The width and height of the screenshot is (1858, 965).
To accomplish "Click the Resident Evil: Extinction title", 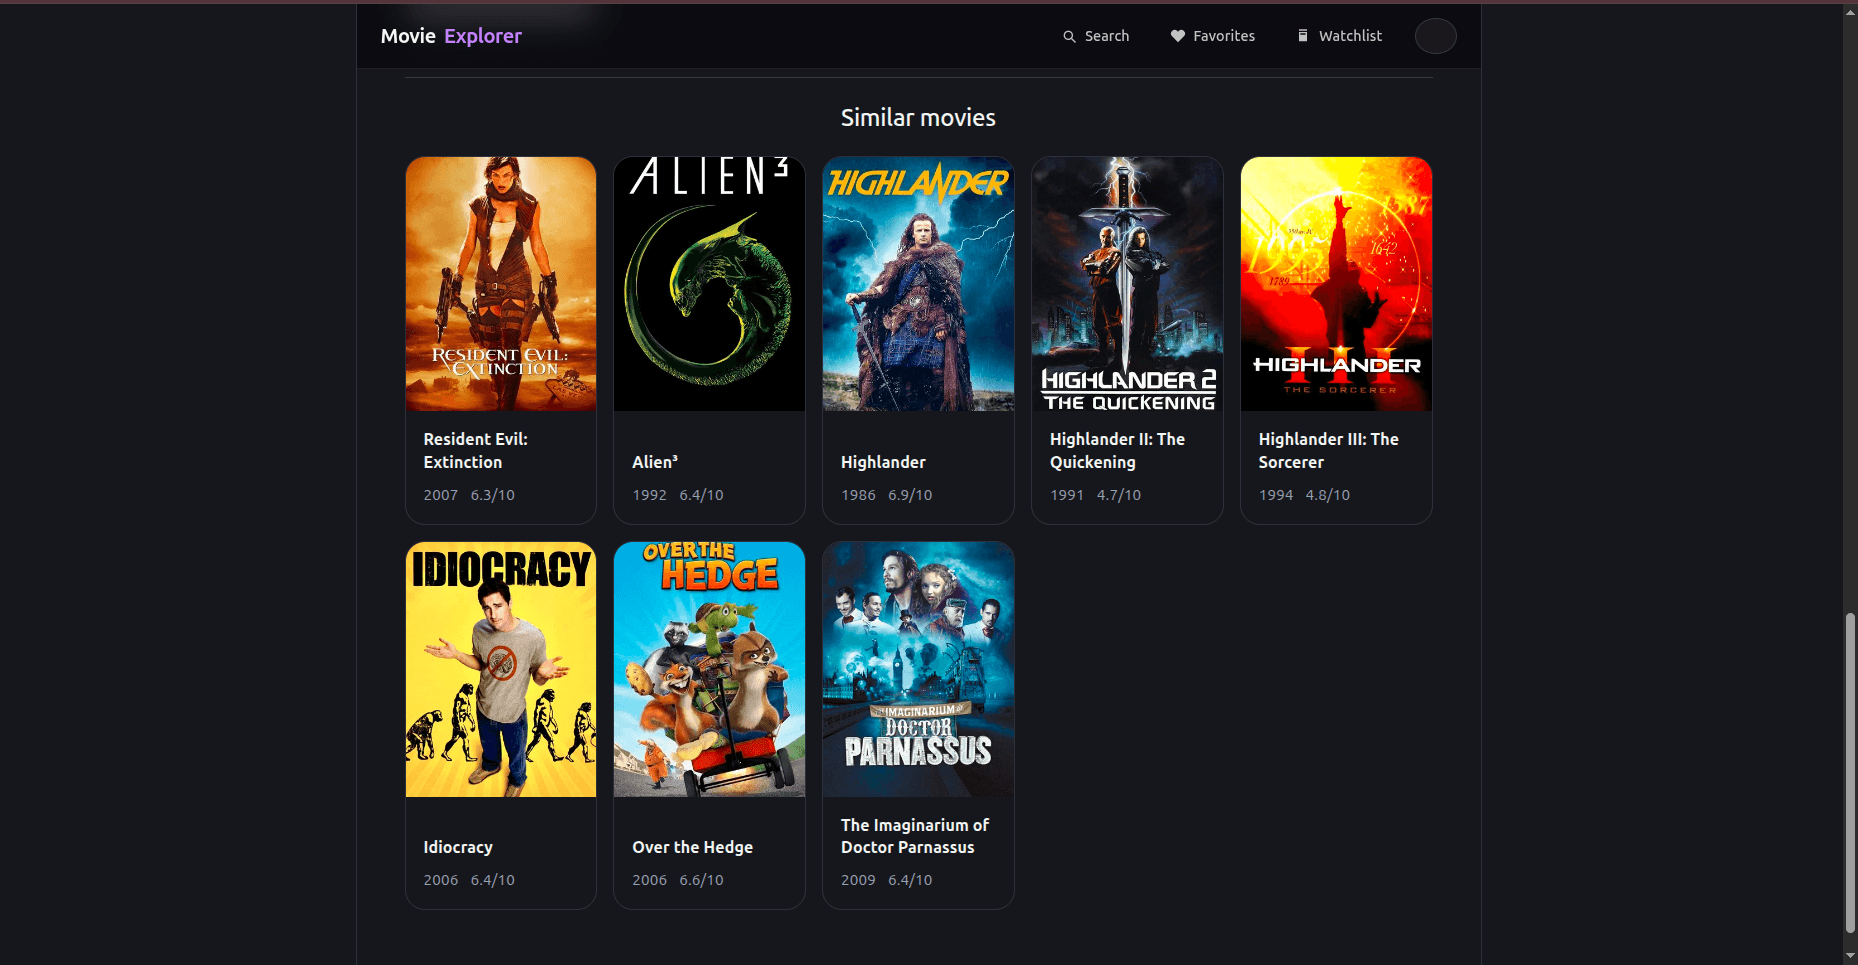I will (476, 451).
